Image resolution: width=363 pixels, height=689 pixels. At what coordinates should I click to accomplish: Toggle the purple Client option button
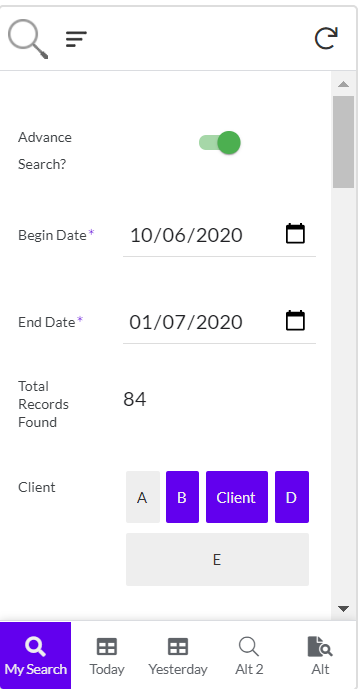click(237, 497)
